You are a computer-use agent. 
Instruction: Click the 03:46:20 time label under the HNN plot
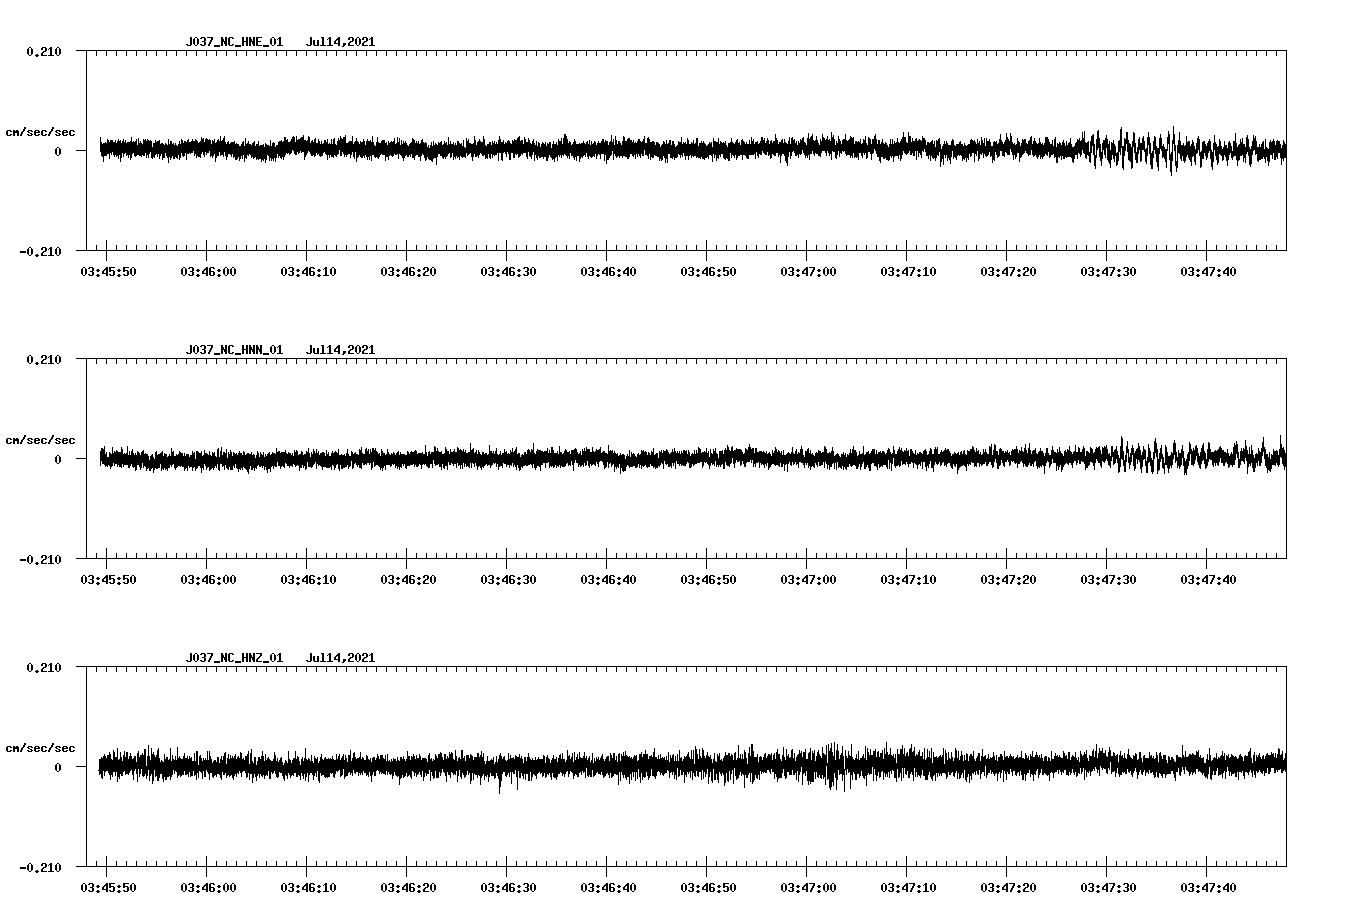(408, 580)
